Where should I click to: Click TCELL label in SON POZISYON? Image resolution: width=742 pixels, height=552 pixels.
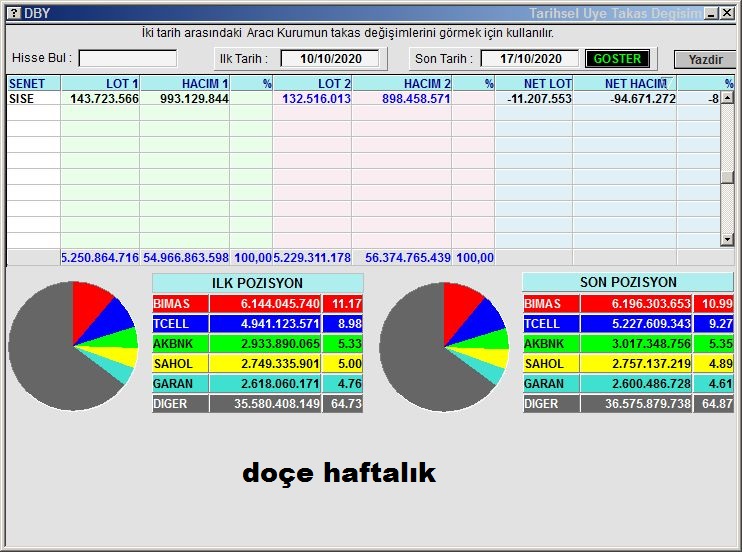click(551, 324)
